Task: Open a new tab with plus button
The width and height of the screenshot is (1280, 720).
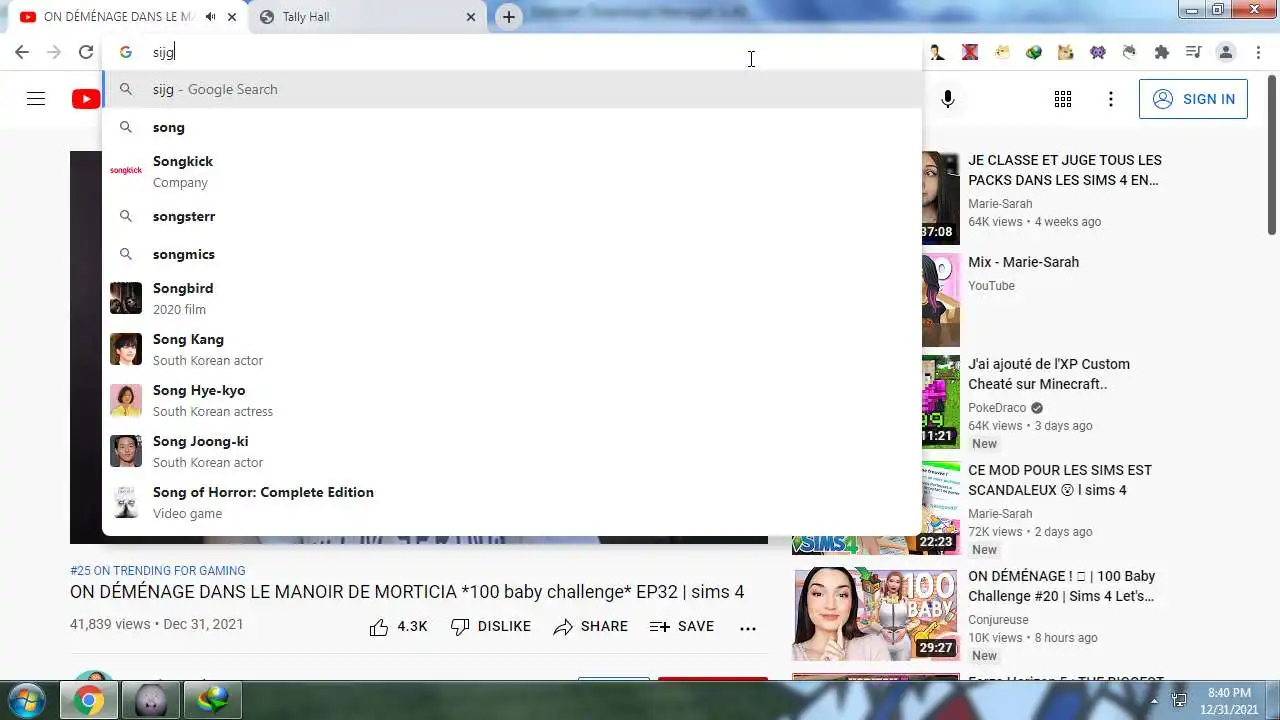Action: coord(509,17)
